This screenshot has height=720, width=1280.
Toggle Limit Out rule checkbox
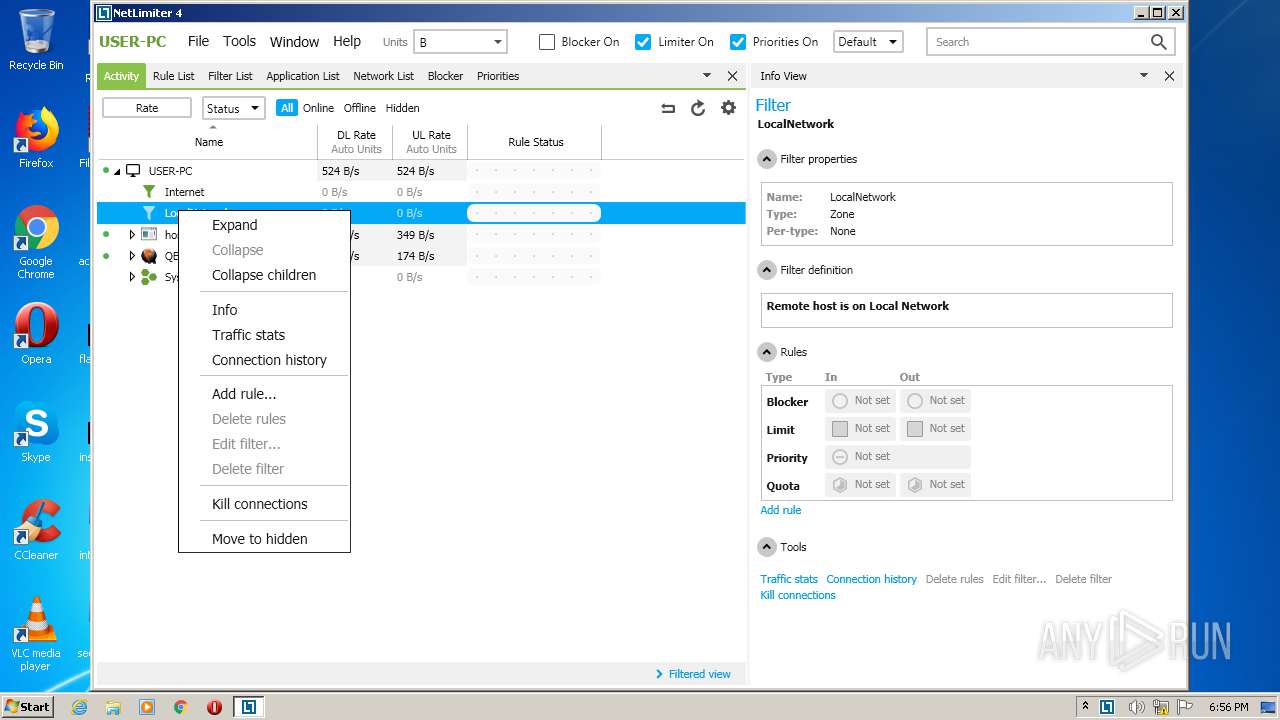915,429
